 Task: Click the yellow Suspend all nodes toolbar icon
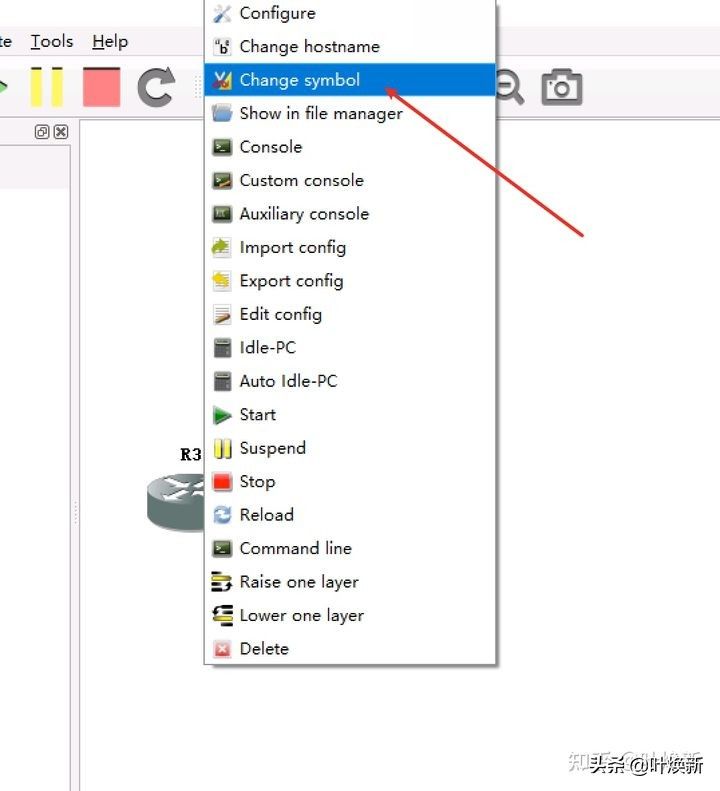(x=46, y=87)
